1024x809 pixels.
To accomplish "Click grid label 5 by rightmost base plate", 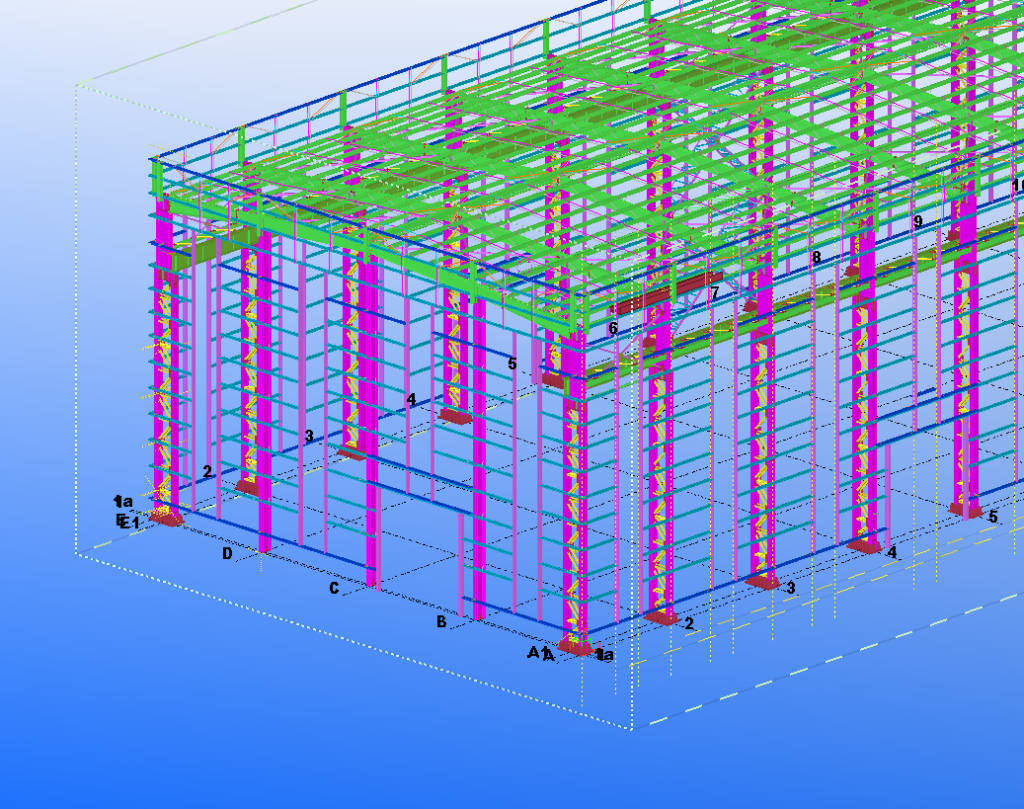I will coord(993,517).
